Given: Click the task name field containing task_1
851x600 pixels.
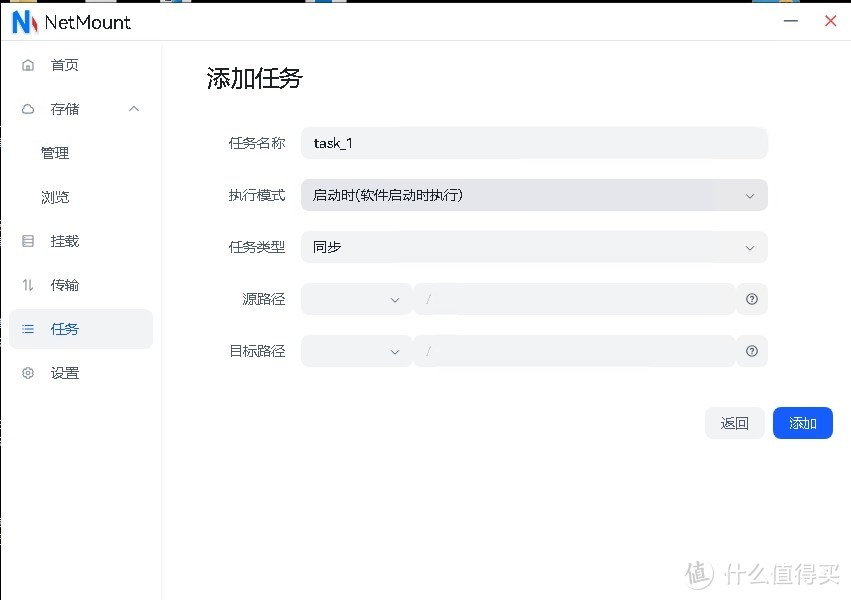Looking at the screenshot, I should 534,143.
